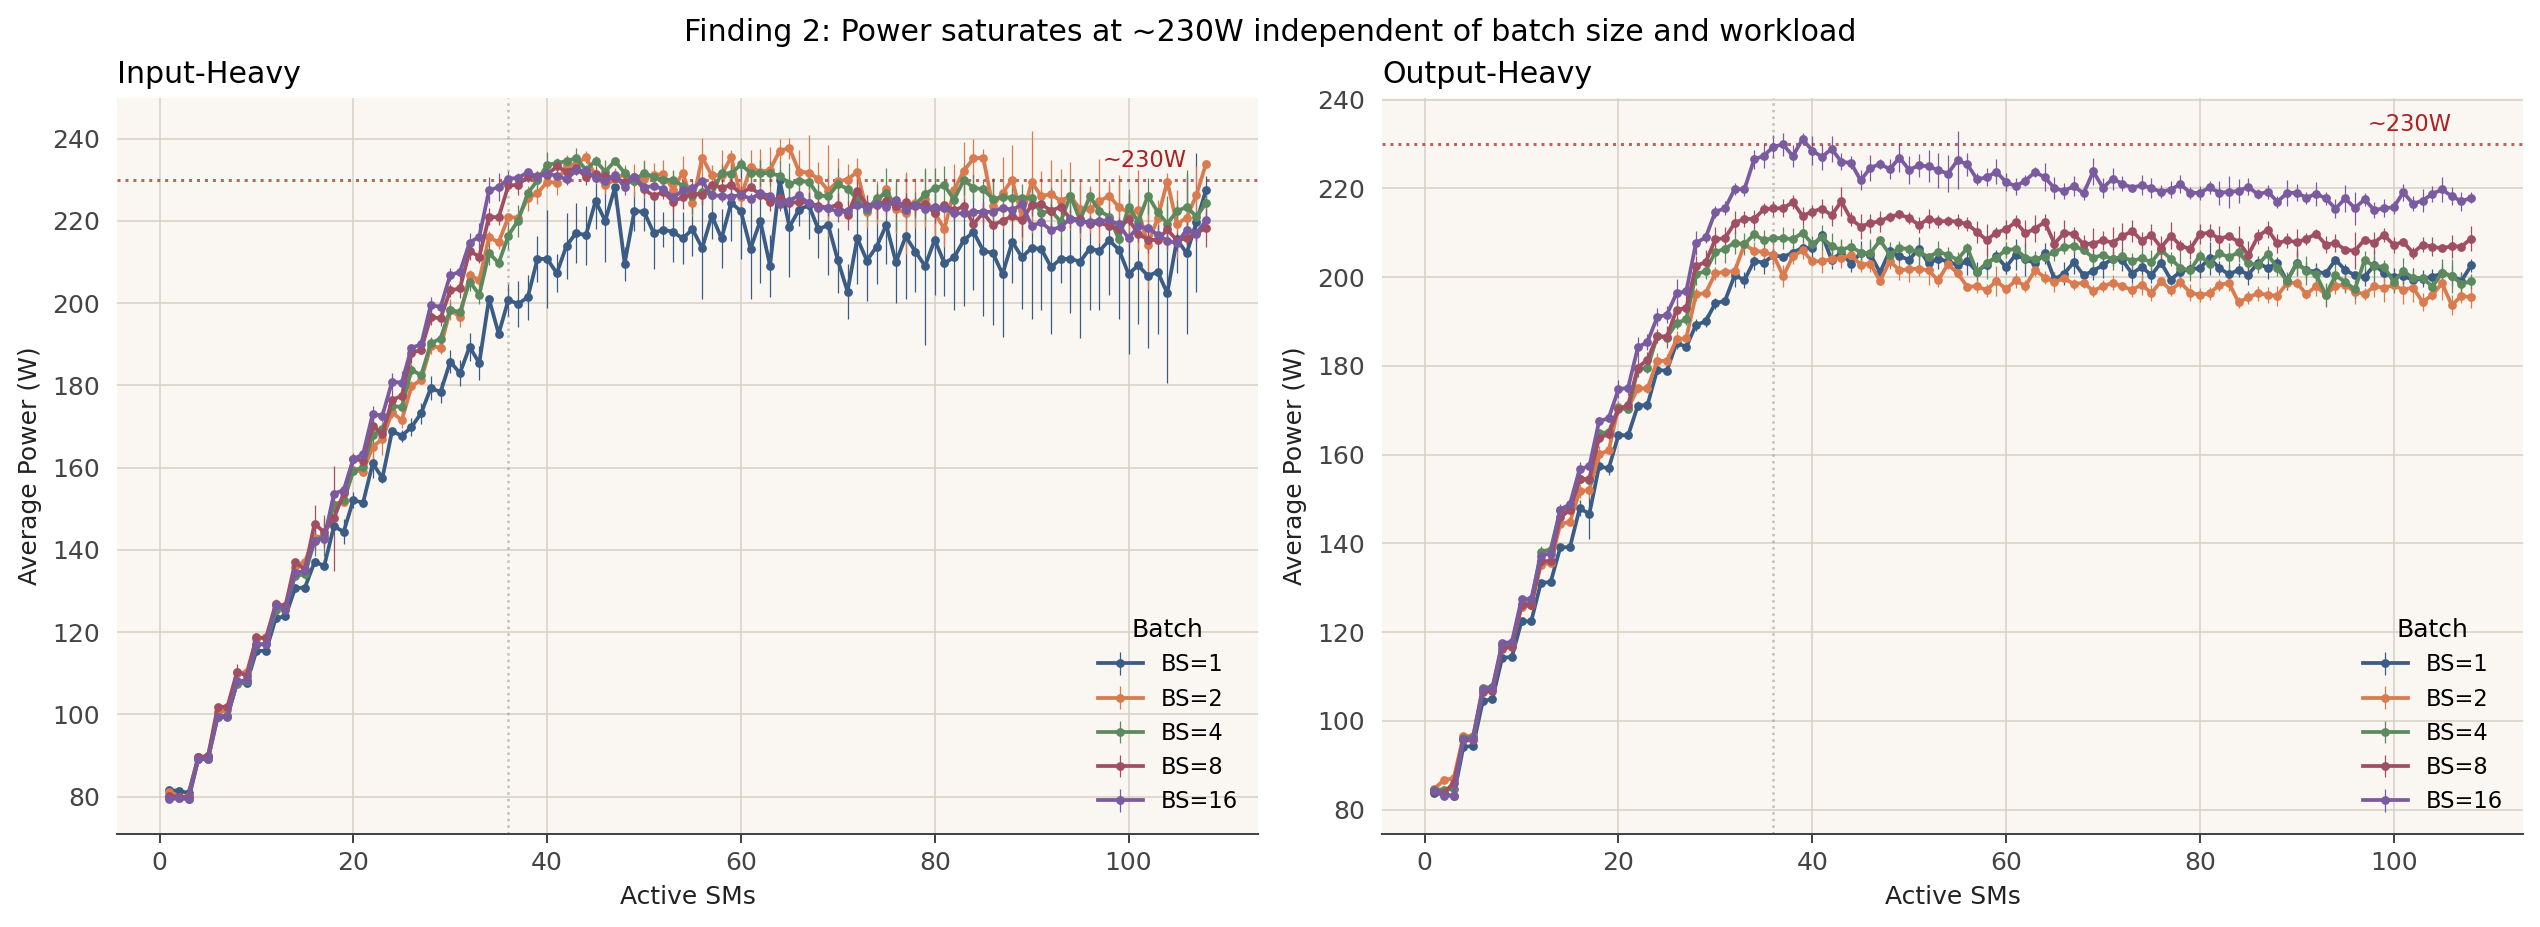Select BS=4 legend entry in Output-Heavy plot
The height and width of the screenshot is (927, 2540).
[2425, 732]
